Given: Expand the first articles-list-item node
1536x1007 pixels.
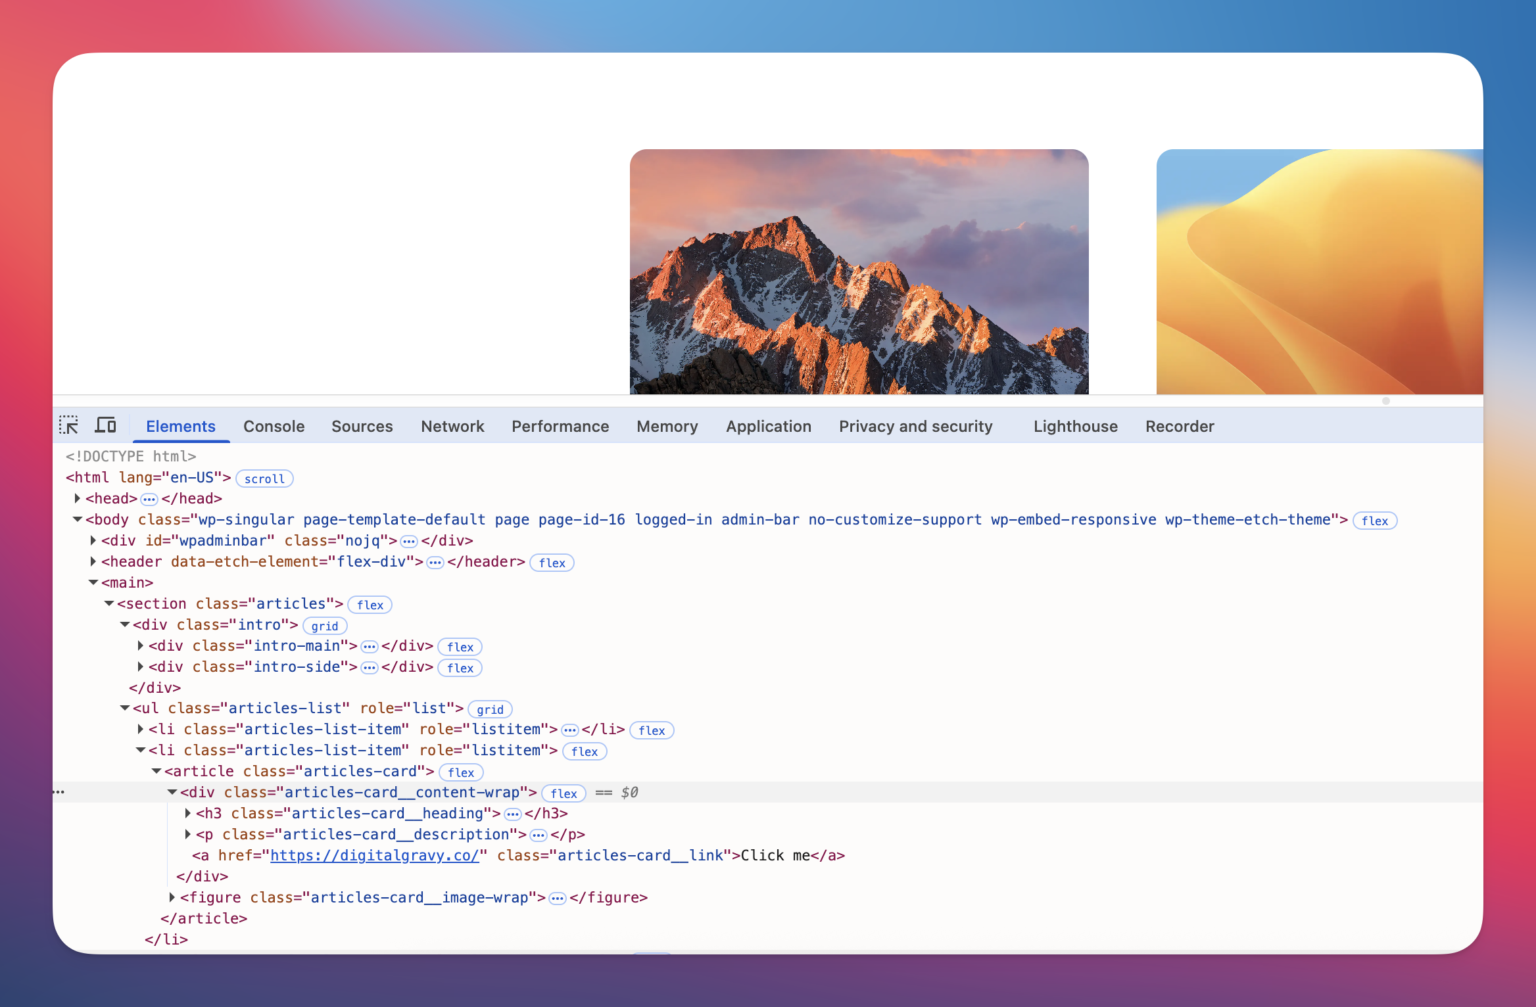Looking at the screenshot, I should point(141,729).
